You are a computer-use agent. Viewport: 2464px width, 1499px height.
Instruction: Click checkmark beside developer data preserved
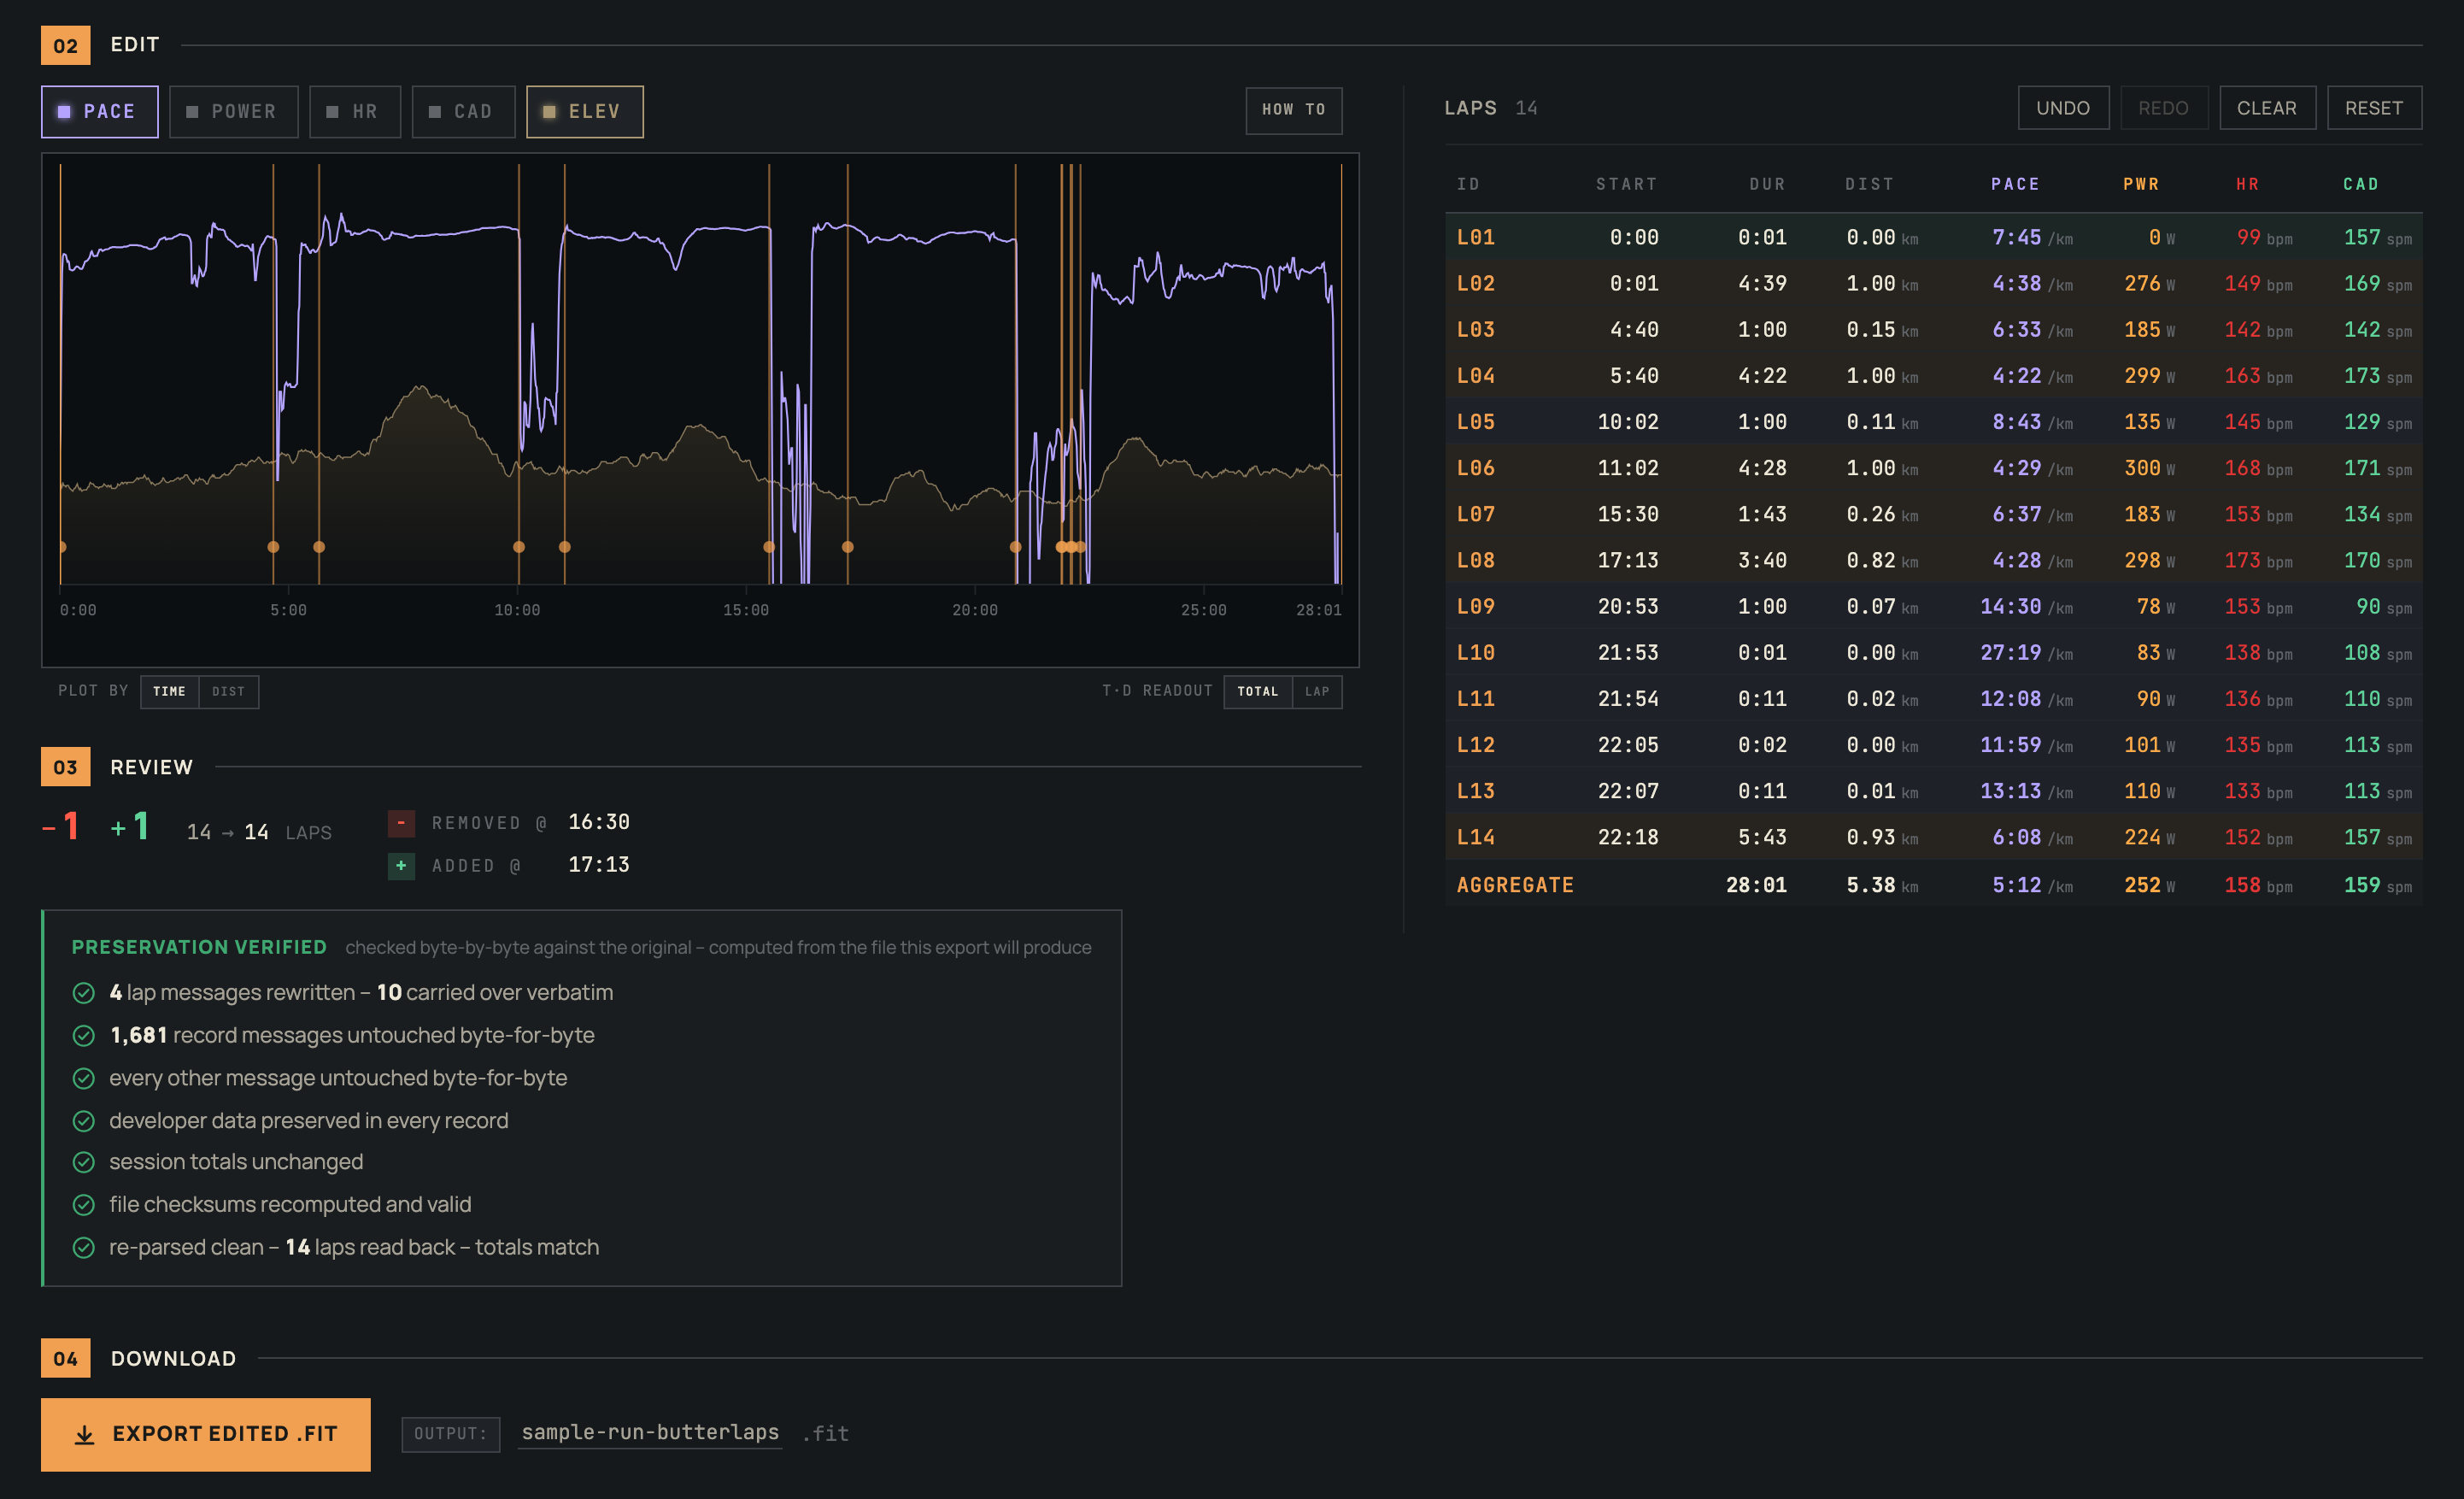pyautogui.click(x=84, y=1121)
